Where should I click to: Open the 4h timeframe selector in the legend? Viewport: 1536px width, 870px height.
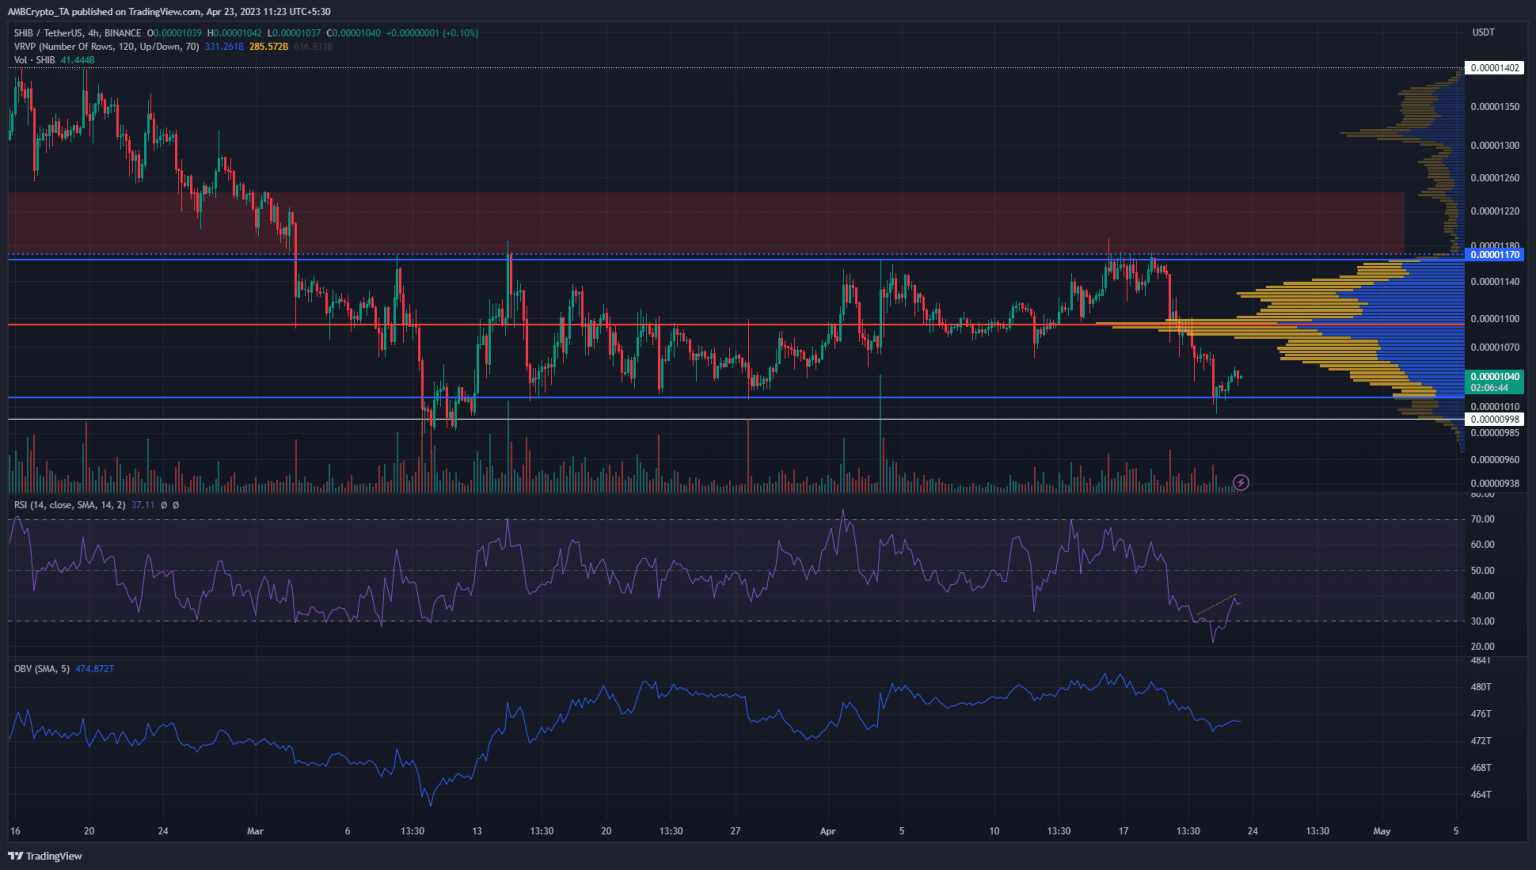(x=94, y=33)
